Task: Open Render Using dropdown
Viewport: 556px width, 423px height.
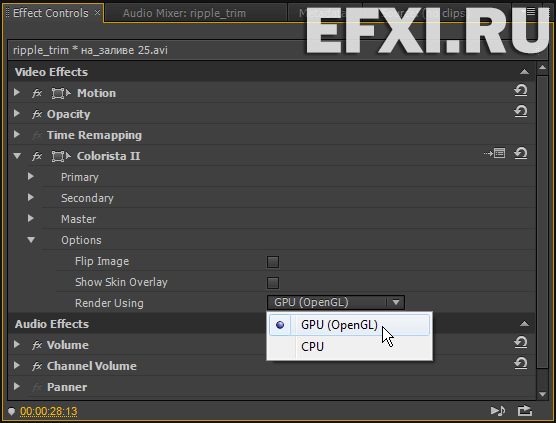Action: tap(335, 302)
